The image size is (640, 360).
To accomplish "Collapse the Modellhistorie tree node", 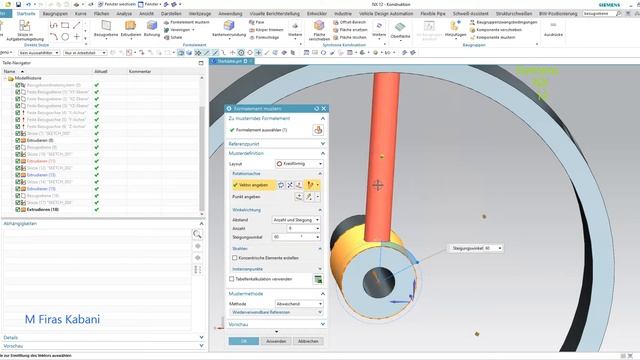I will pyautogui.click(x=5, y=78).
